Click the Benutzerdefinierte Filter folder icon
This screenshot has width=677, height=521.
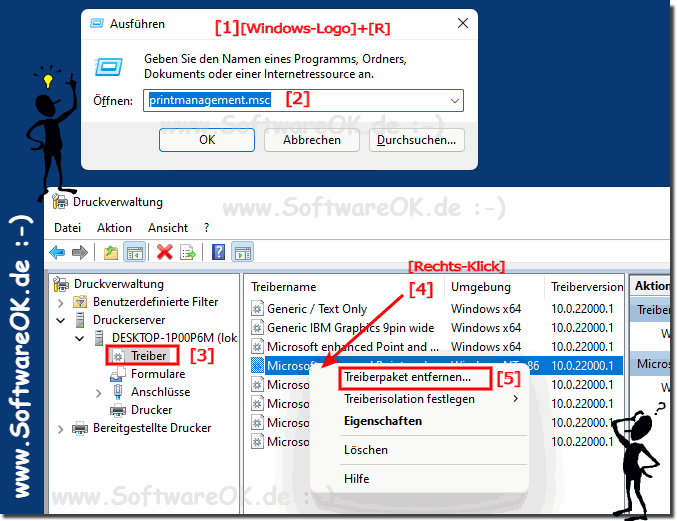point(80,302)
